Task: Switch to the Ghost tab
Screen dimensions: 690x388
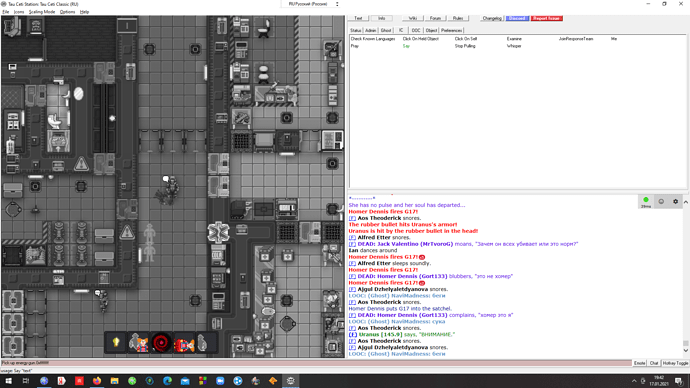Action: click(386, 30)
